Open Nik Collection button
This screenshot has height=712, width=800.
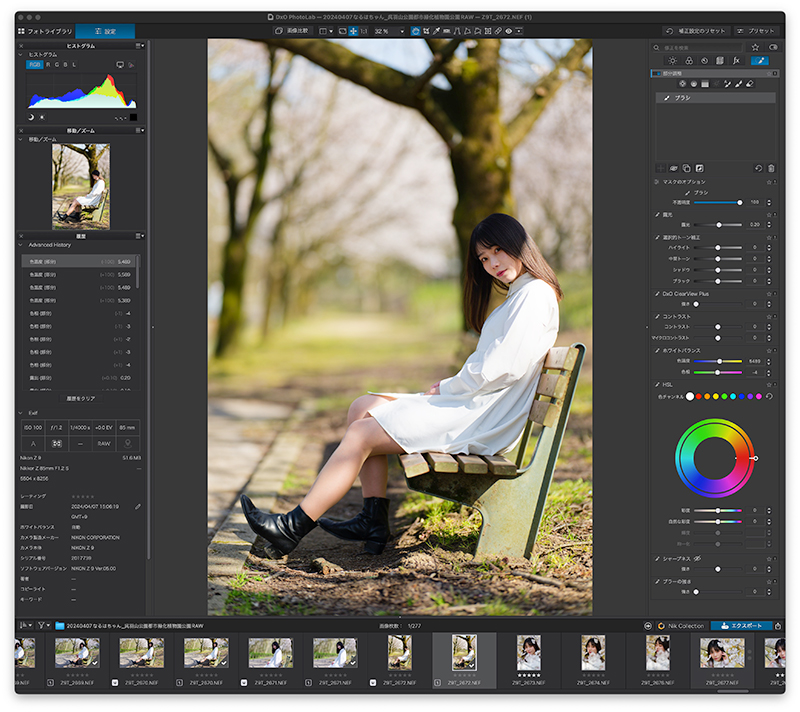(681, 626)
